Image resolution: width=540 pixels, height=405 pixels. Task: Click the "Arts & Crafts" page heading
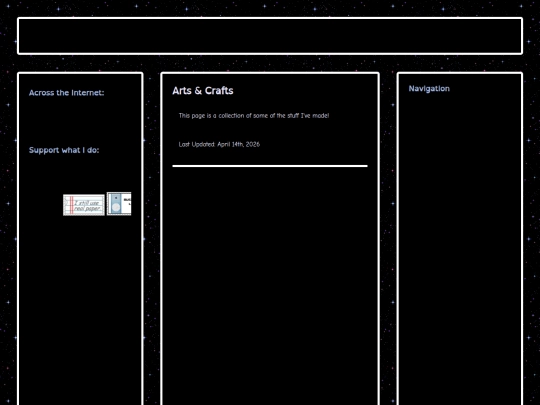click(203, 91)
